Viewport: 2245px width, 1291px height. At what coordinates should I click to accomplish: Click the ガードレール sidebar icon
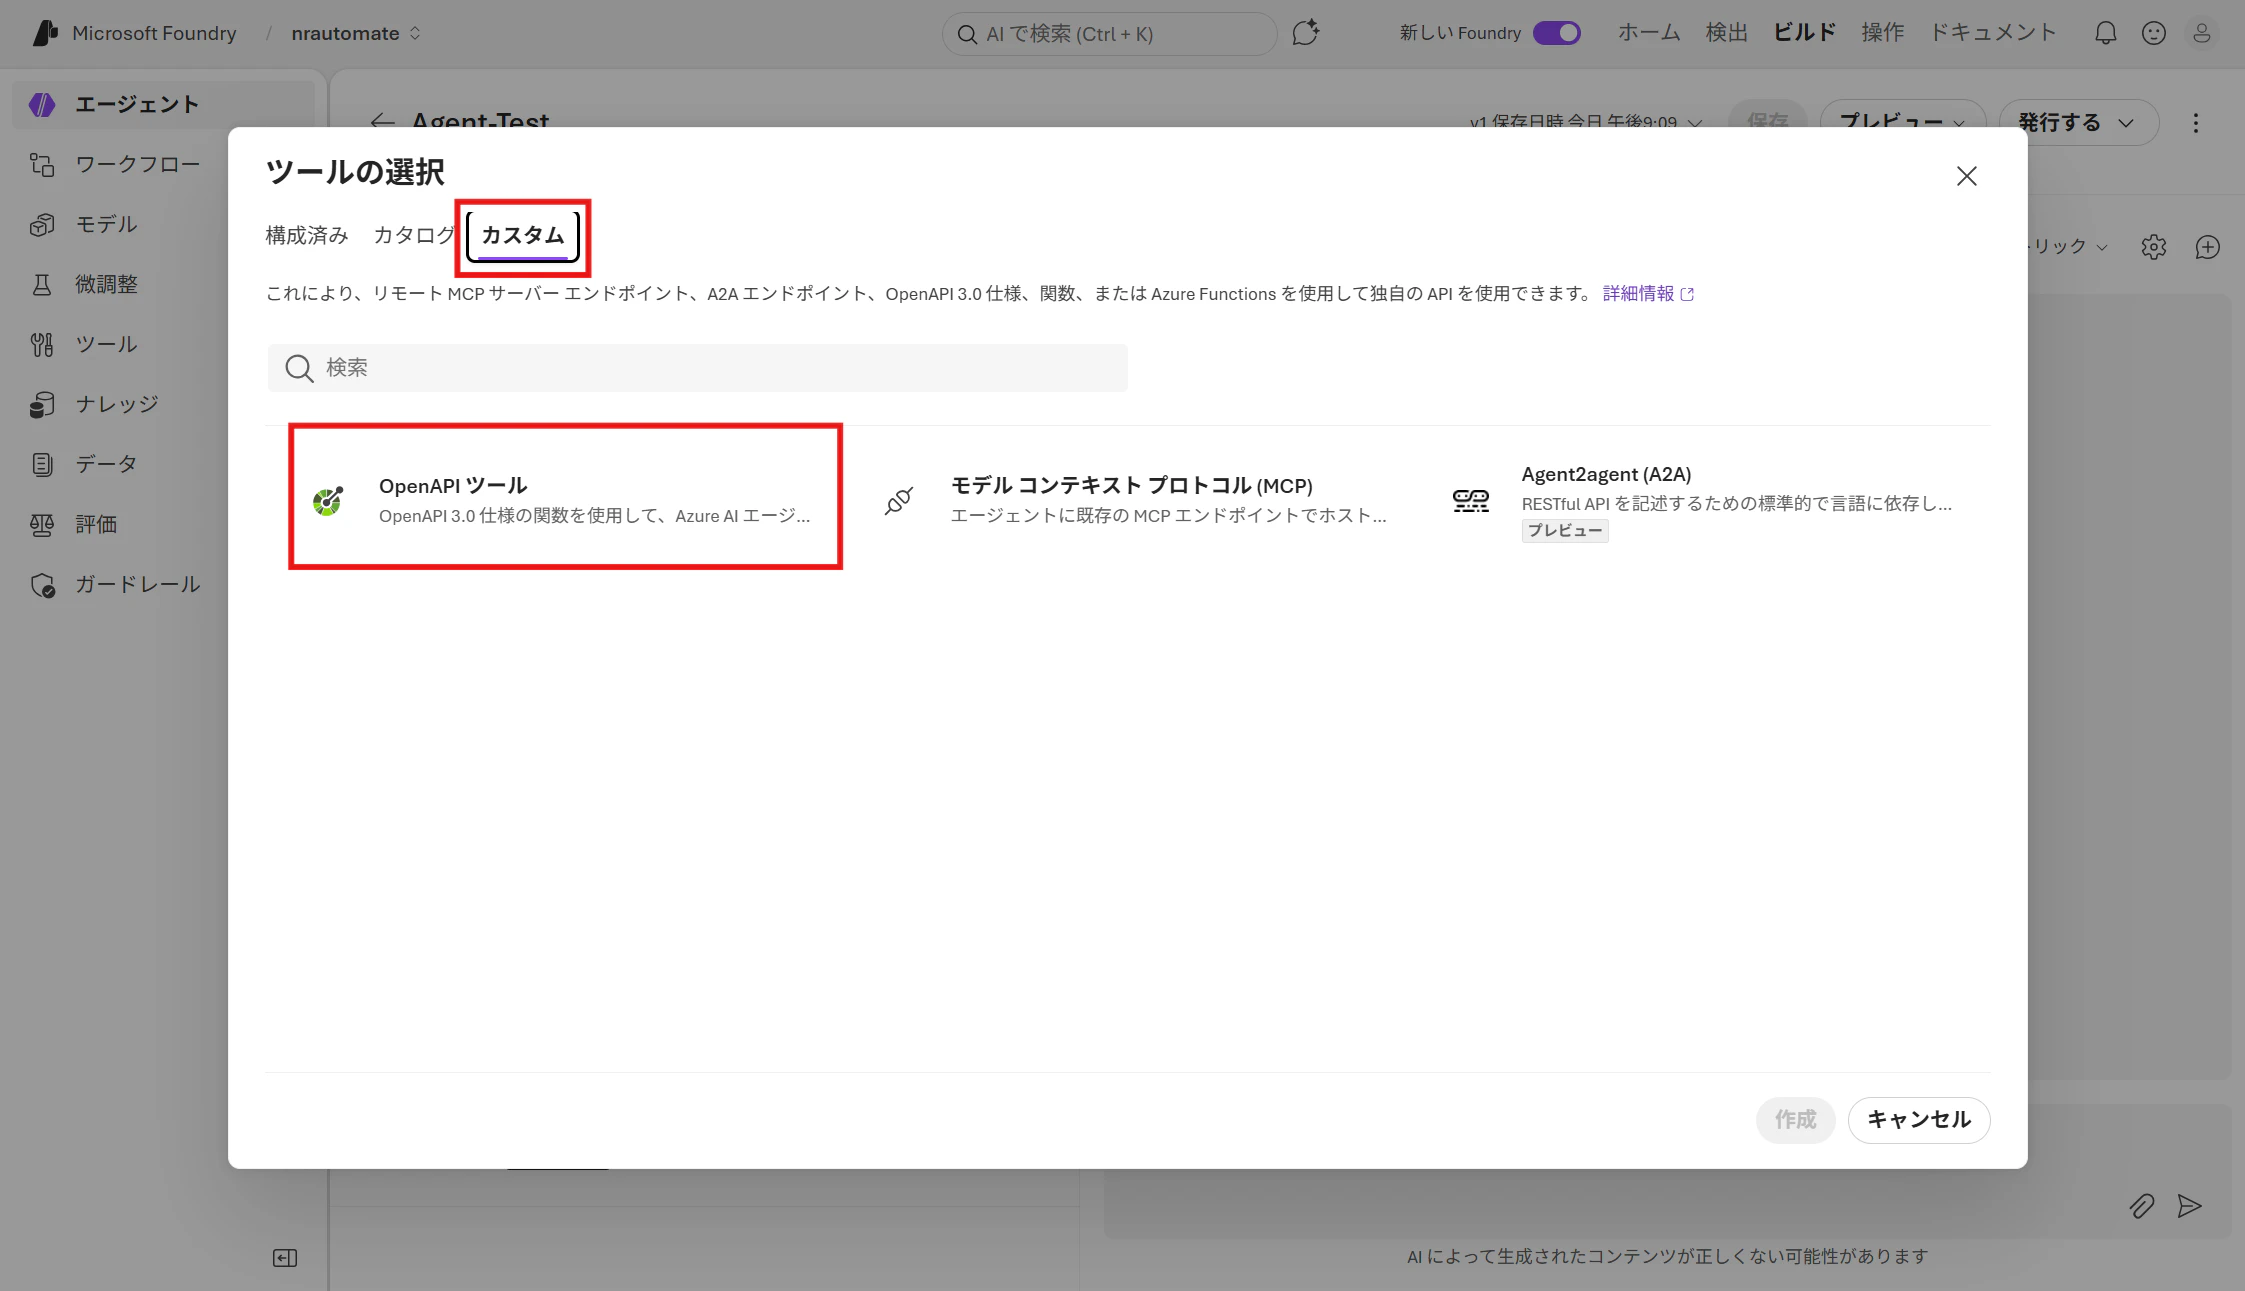click(x=42, y=585)
